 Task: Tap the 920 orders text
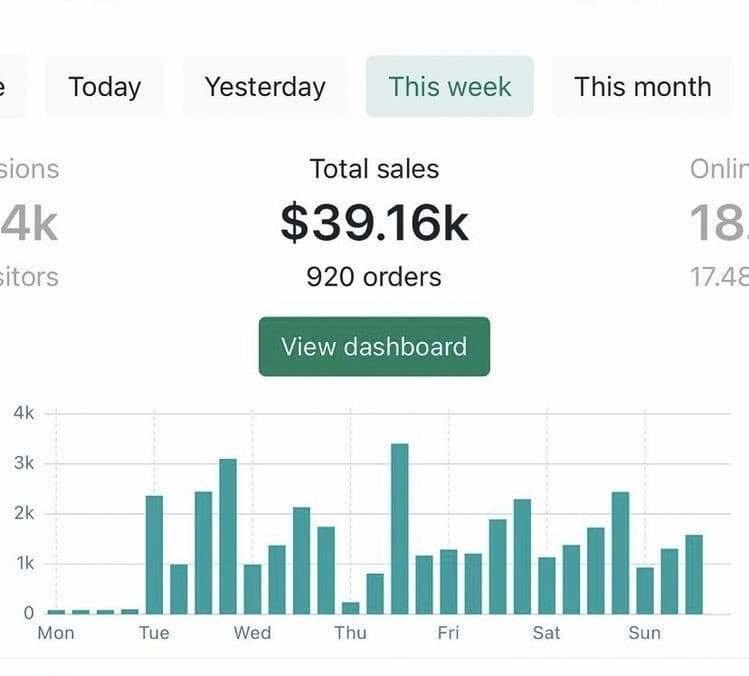pos(374,276)
